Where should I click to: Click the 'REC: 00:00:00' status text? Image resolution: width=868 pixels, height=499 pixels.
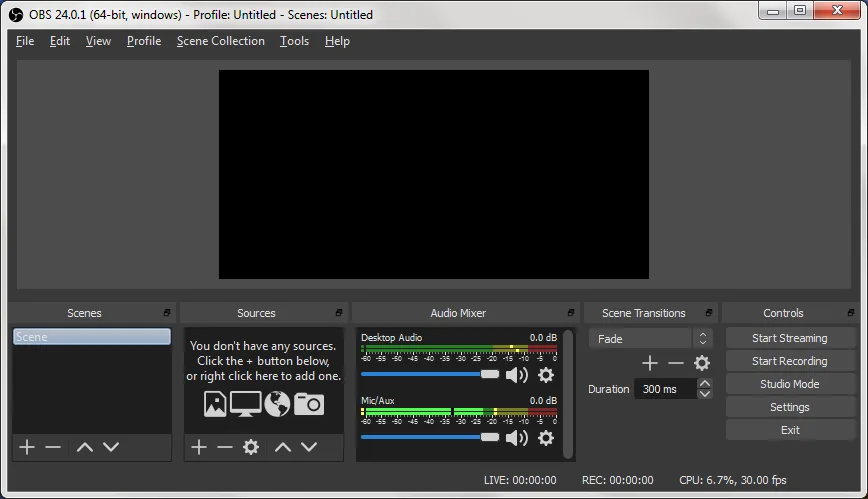tap(617, 480)
